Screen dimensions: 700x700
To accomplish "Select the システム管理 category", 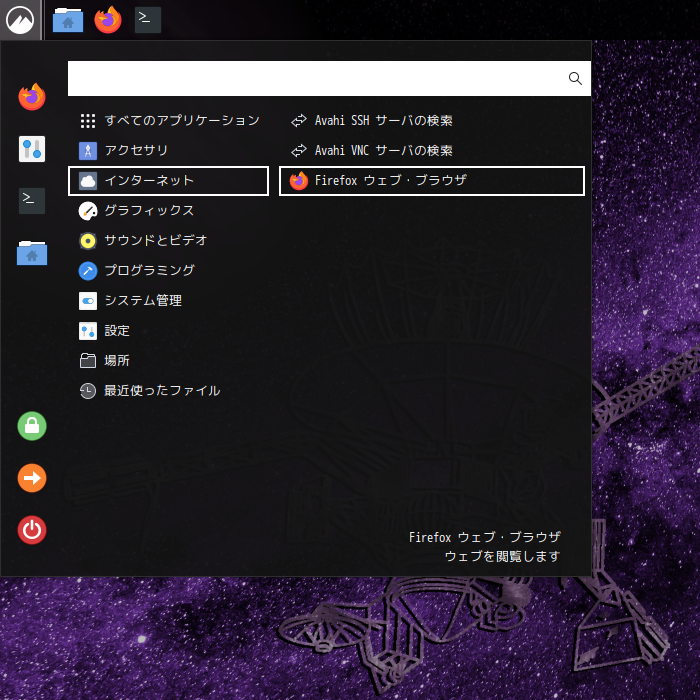I will click(168, 301).
